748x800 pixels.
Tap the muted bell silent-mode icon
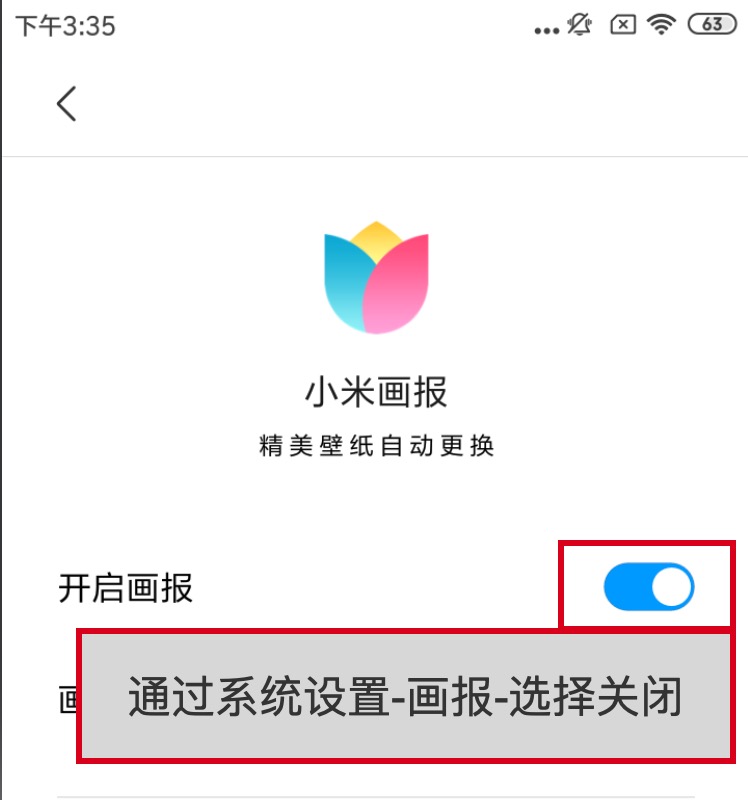580,24
